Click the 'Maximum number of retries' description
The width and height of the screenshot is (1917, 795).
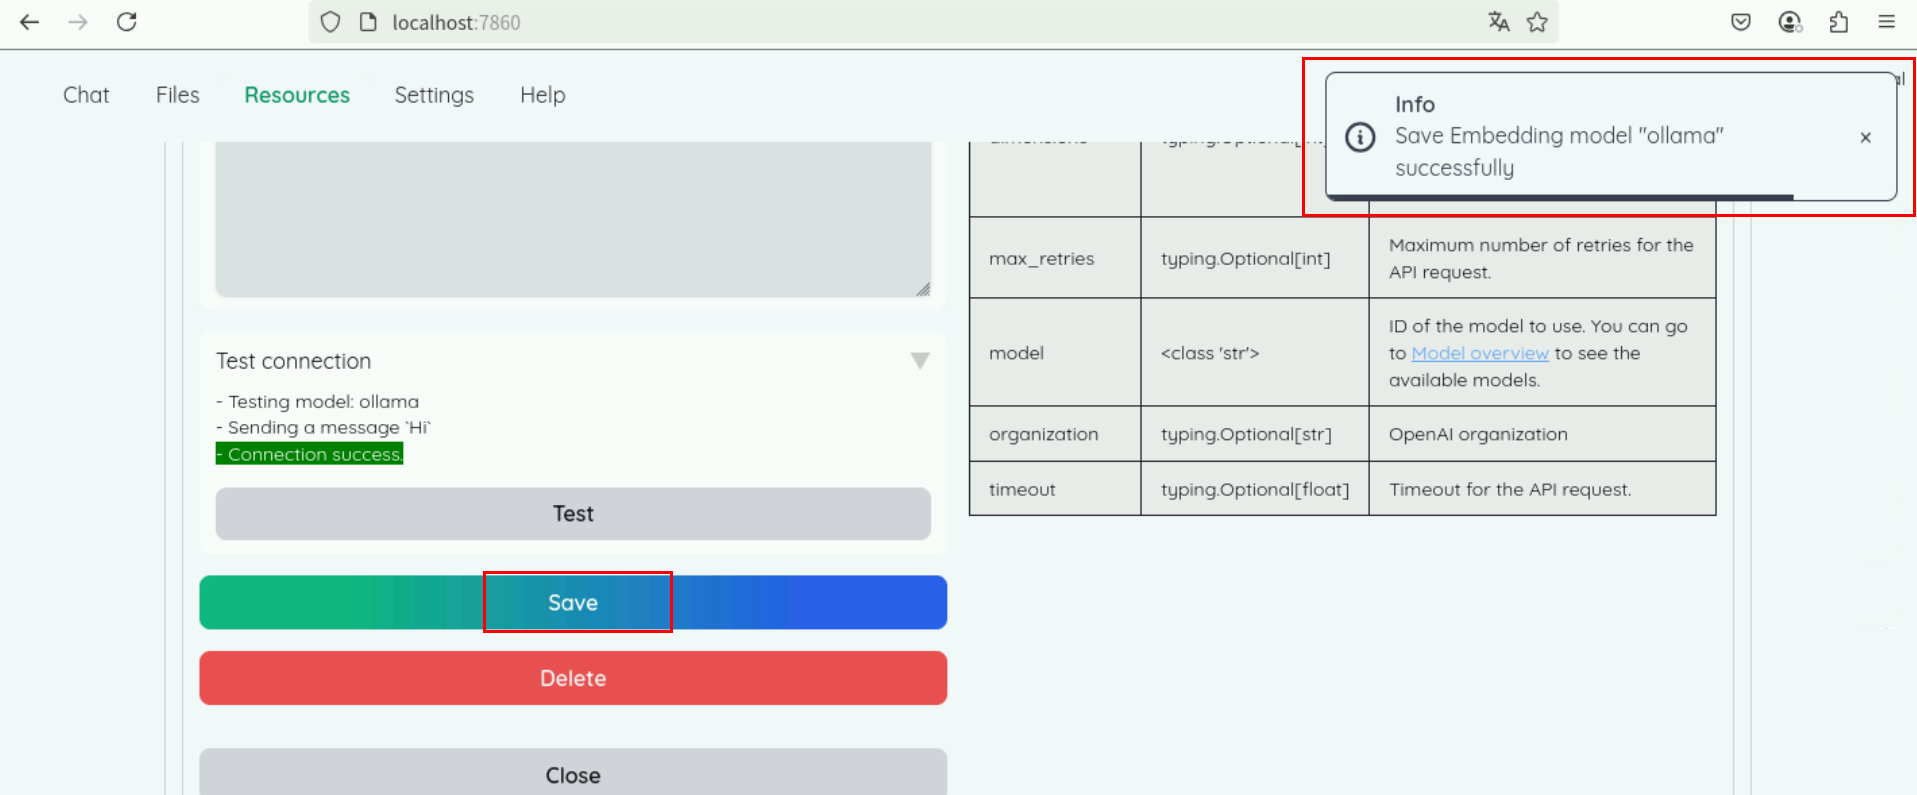tap(1541, 258)
